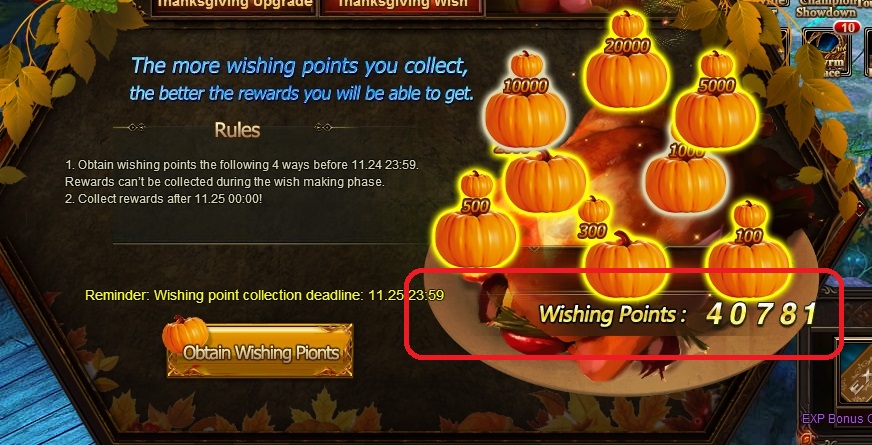Open the Champion Showdown event
The width and height of the screenshot is (872, 445).
(x=825, y=9)
